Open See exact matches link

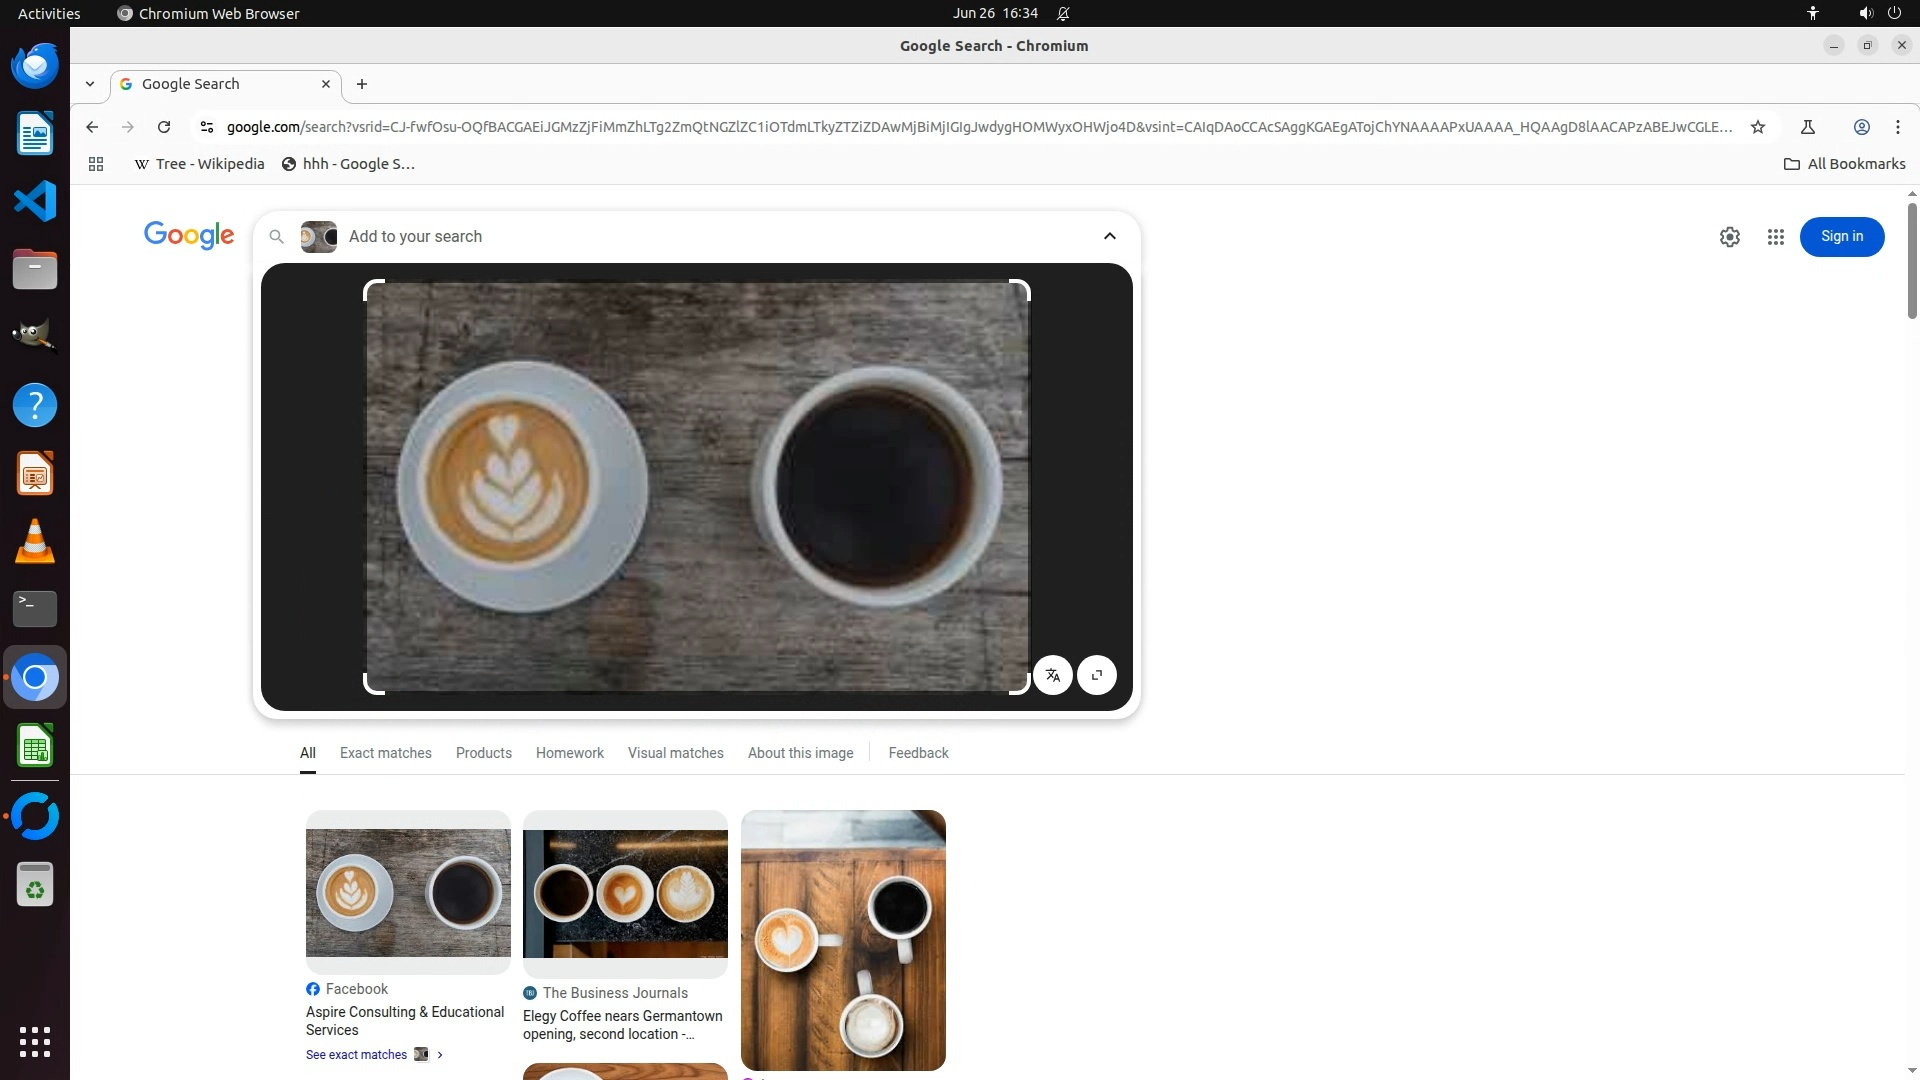point(356,1054)
